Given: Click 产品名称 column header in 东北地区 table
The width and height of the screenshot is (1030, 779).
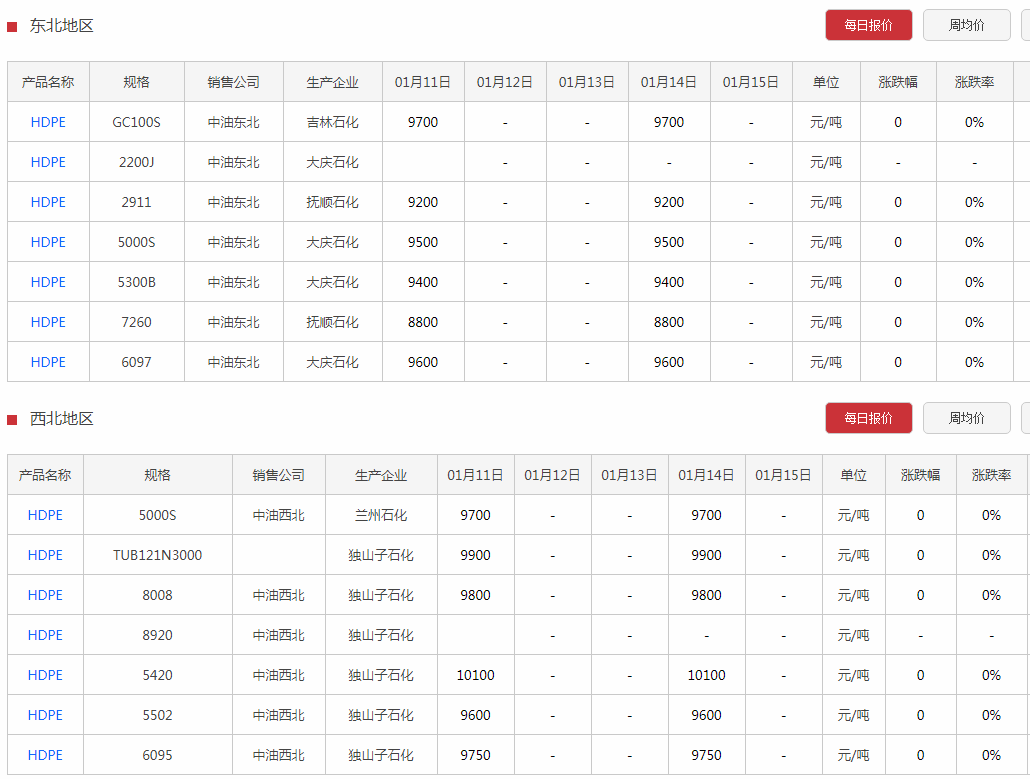Looking at the screenshot, I should pyautogui.click(x=48, y=82).
